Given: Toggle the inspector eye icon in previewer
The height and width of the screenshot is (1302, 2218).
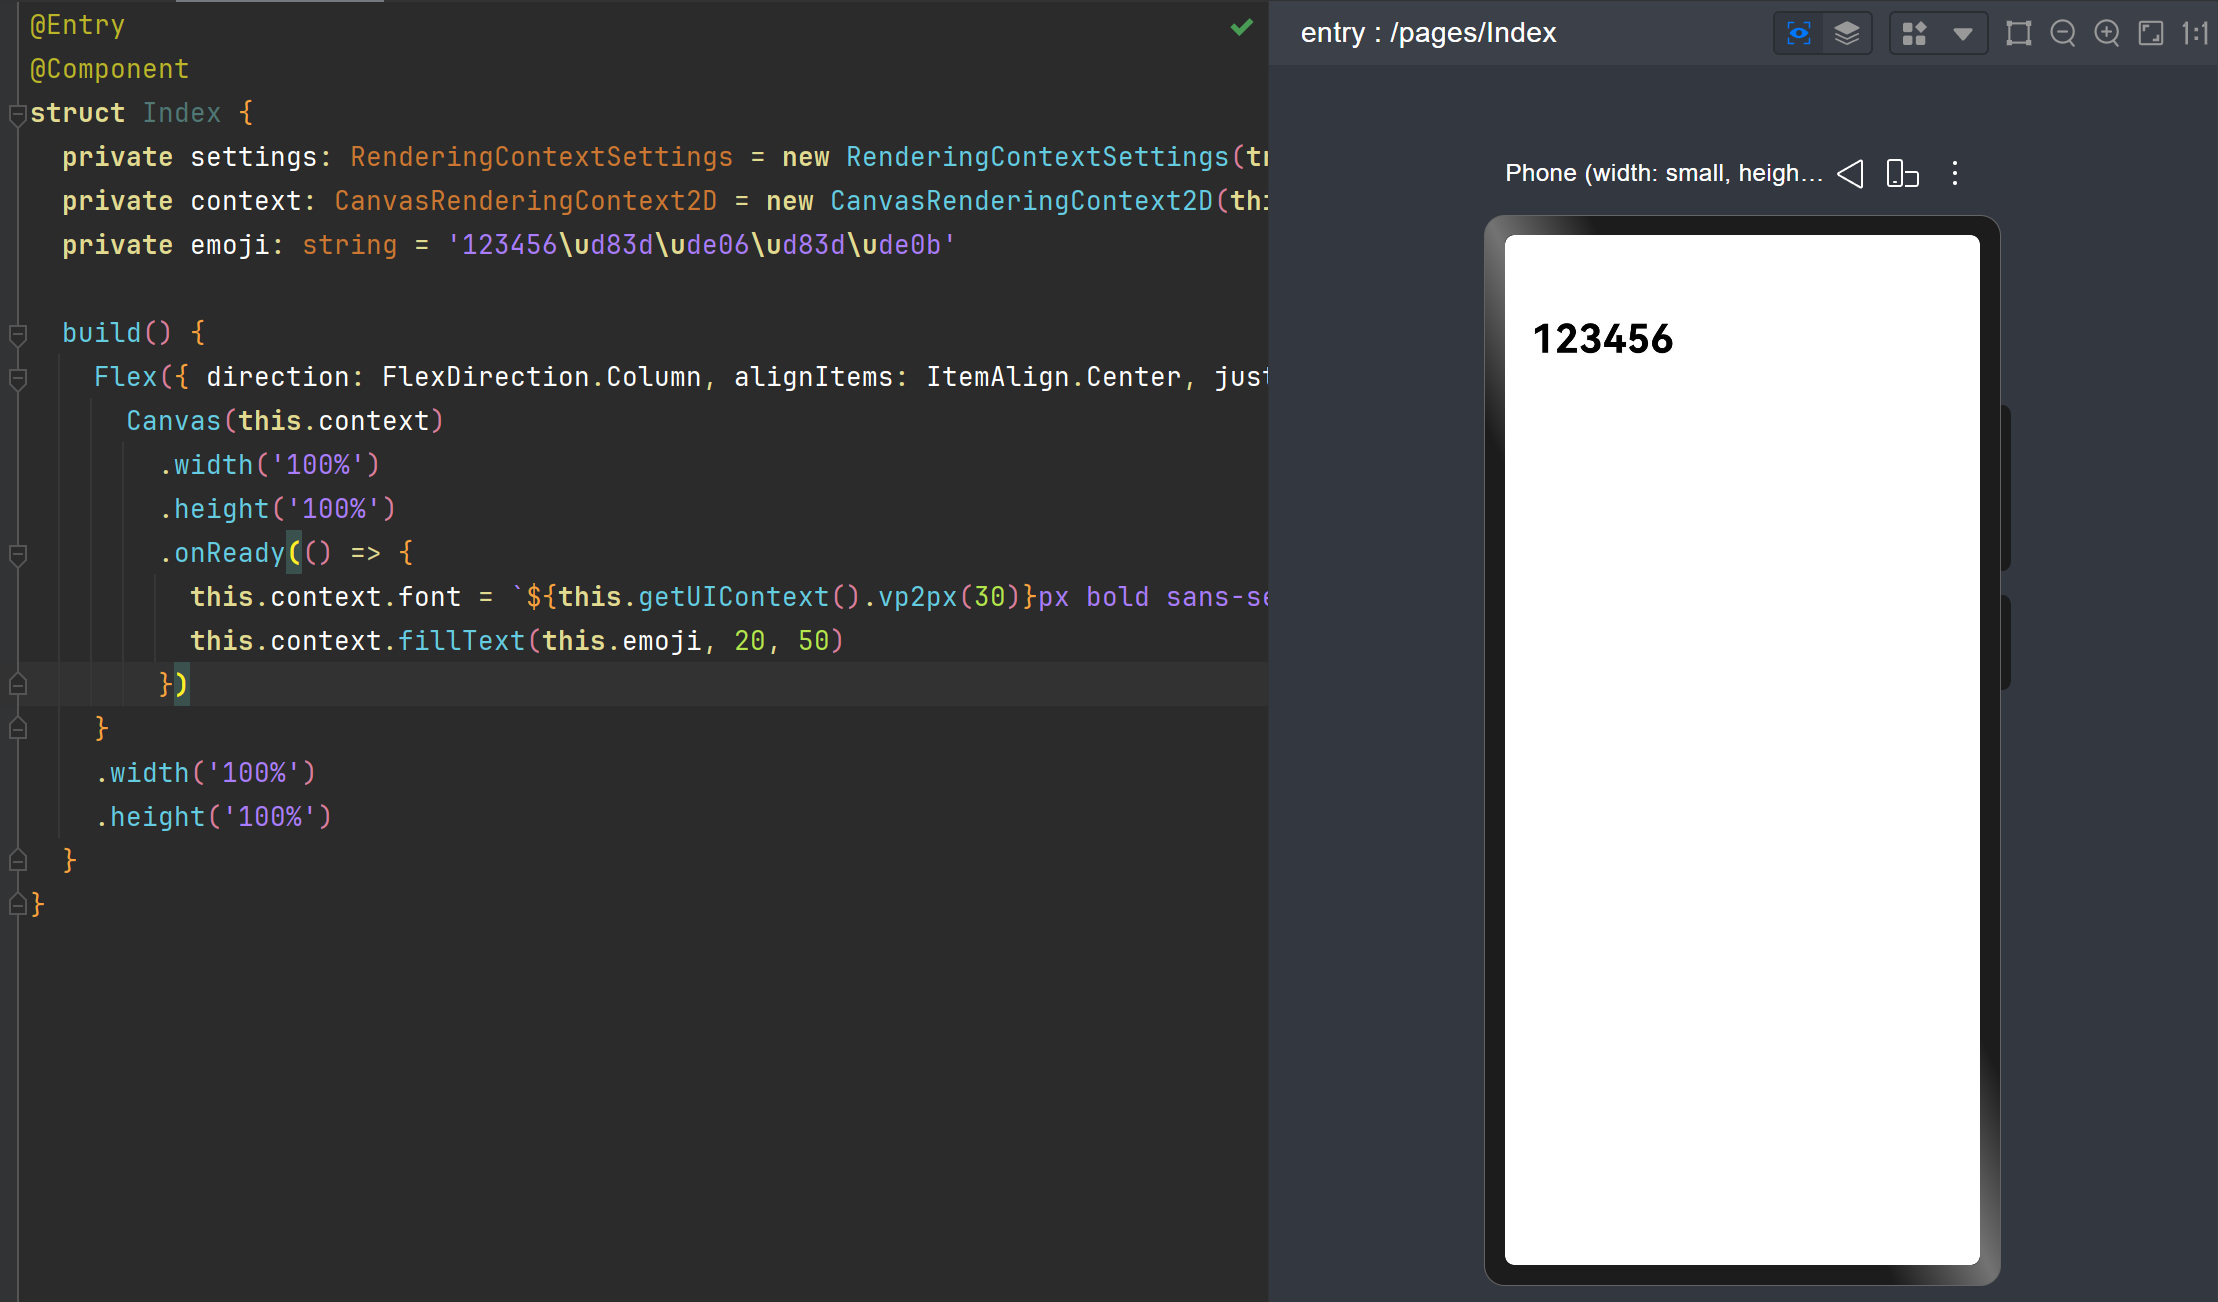Looking at the screenshot, I should coord(1798,33).
